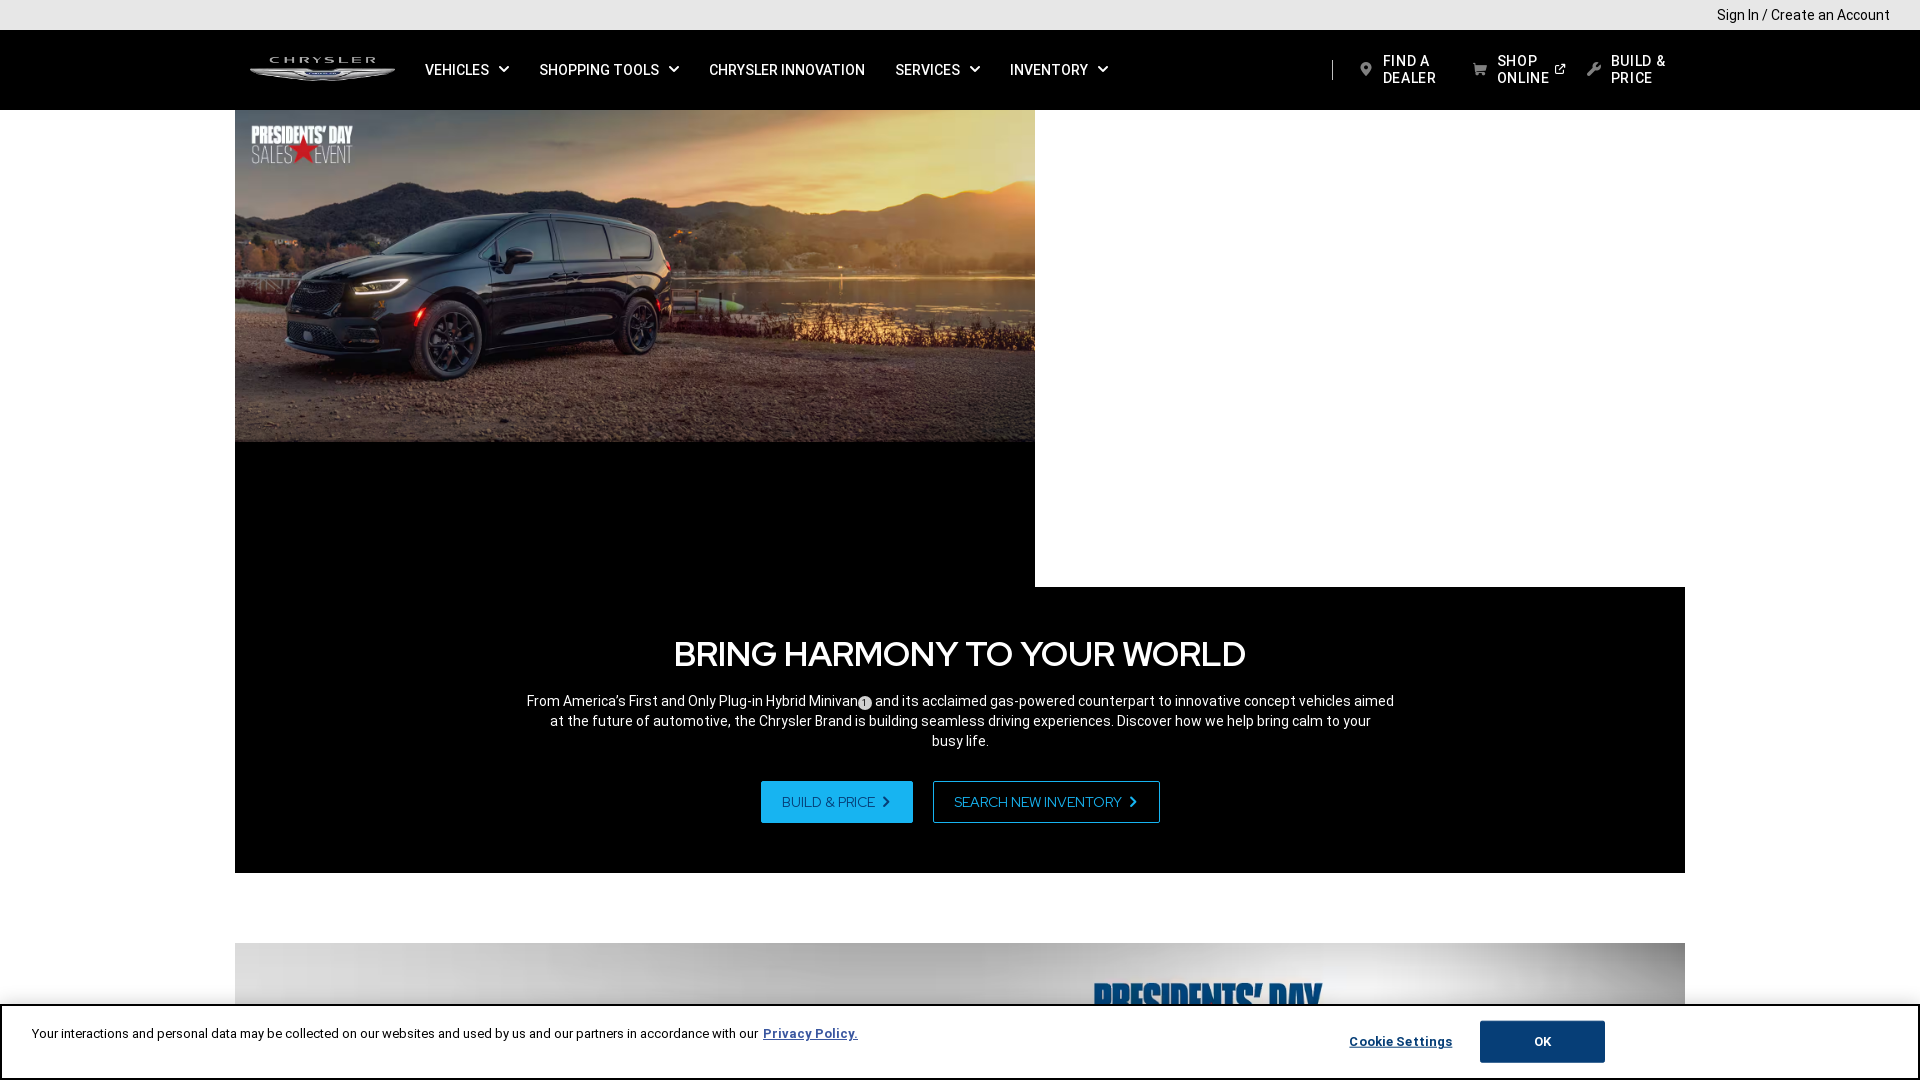Open the Vehicles navigation menu

(467, 70)
